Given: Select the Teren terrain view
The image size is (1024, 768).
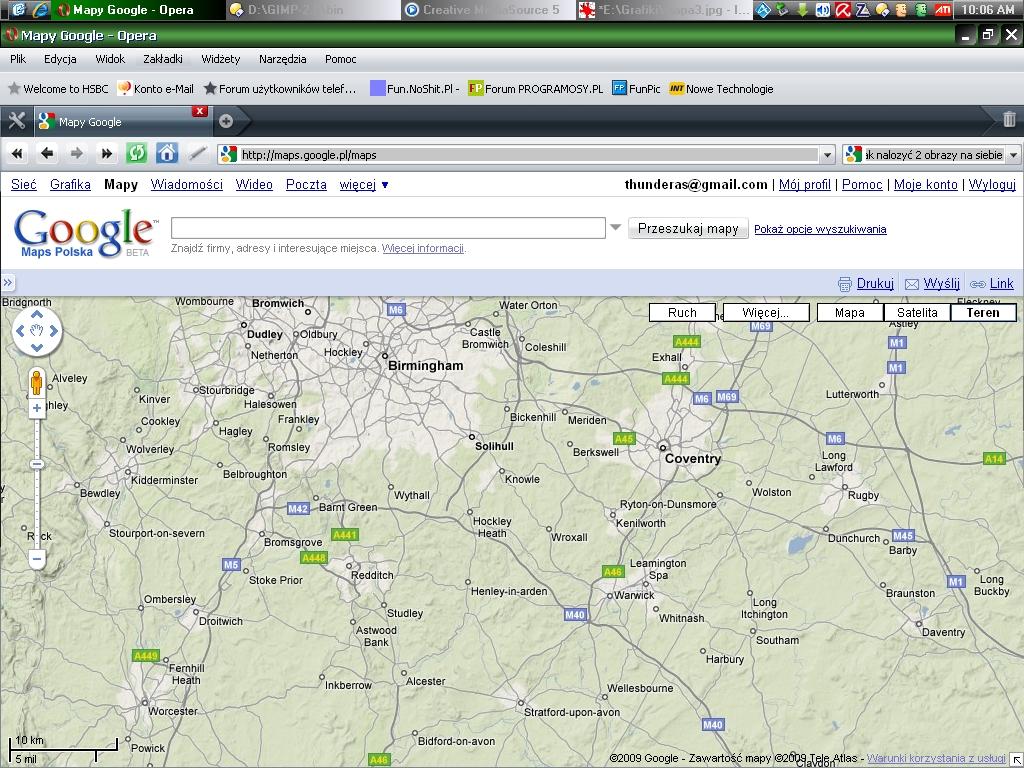Looking at the screenshot, I should [983, 312].
